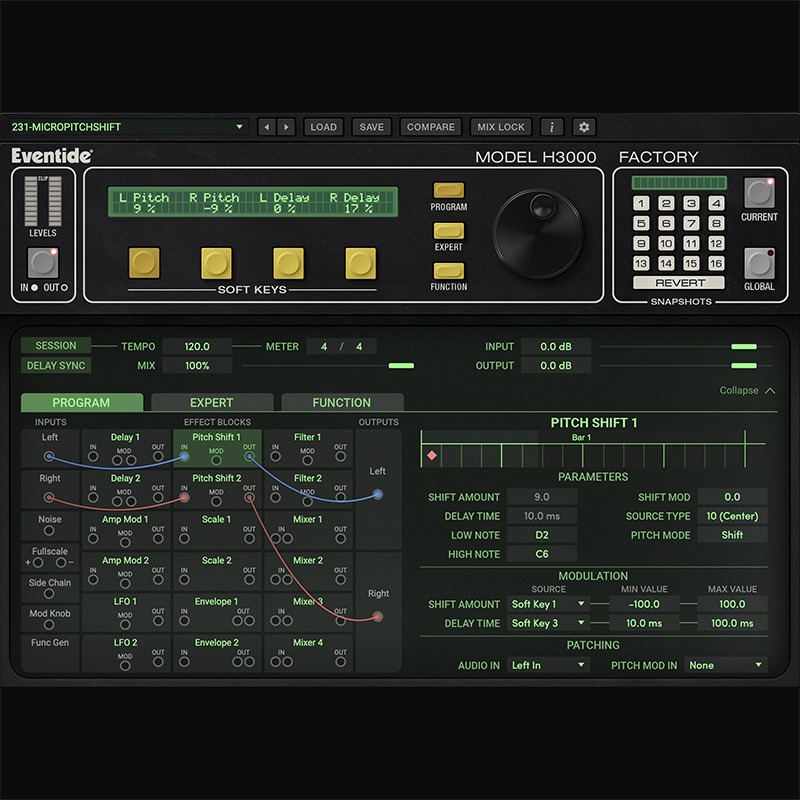Switch to the EXPERT tab

click(x=212, y=402)
